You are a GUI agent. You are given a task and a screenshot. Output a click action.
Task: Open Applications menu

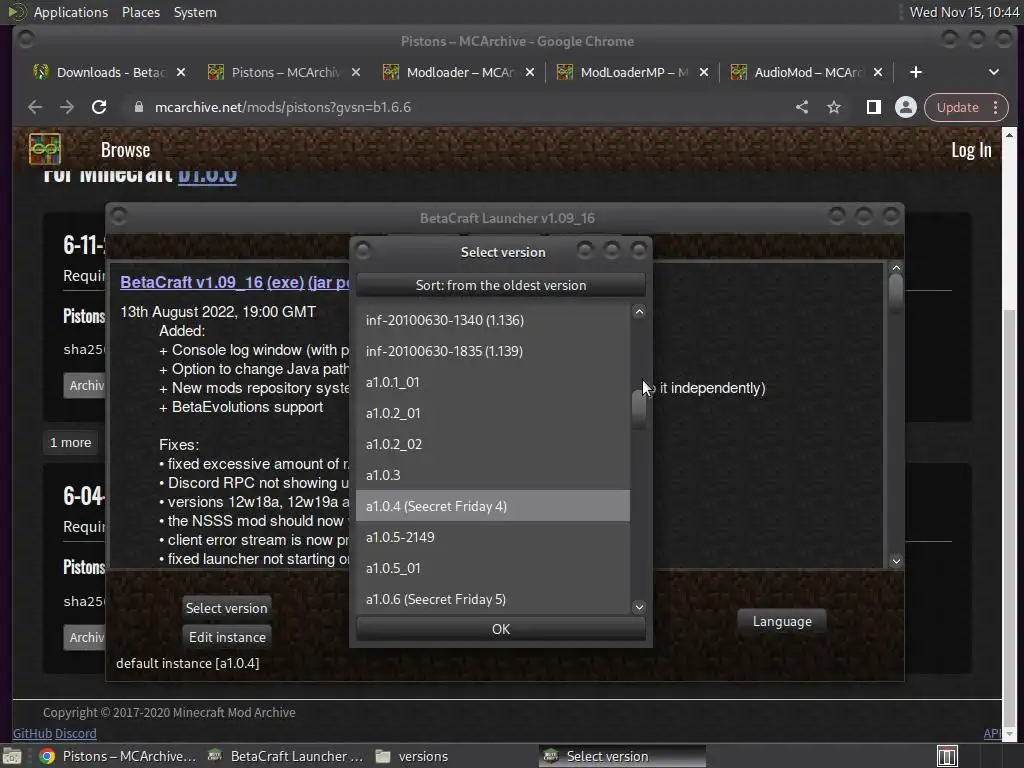tap(71, 12)
